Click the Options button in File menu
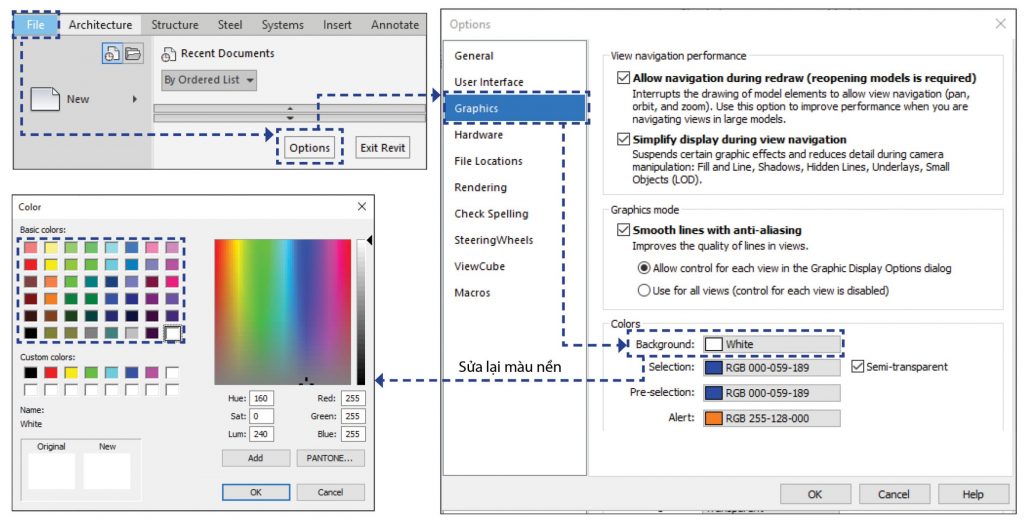Viewport: 1024px width, 525px height. (x=309, y=148)
